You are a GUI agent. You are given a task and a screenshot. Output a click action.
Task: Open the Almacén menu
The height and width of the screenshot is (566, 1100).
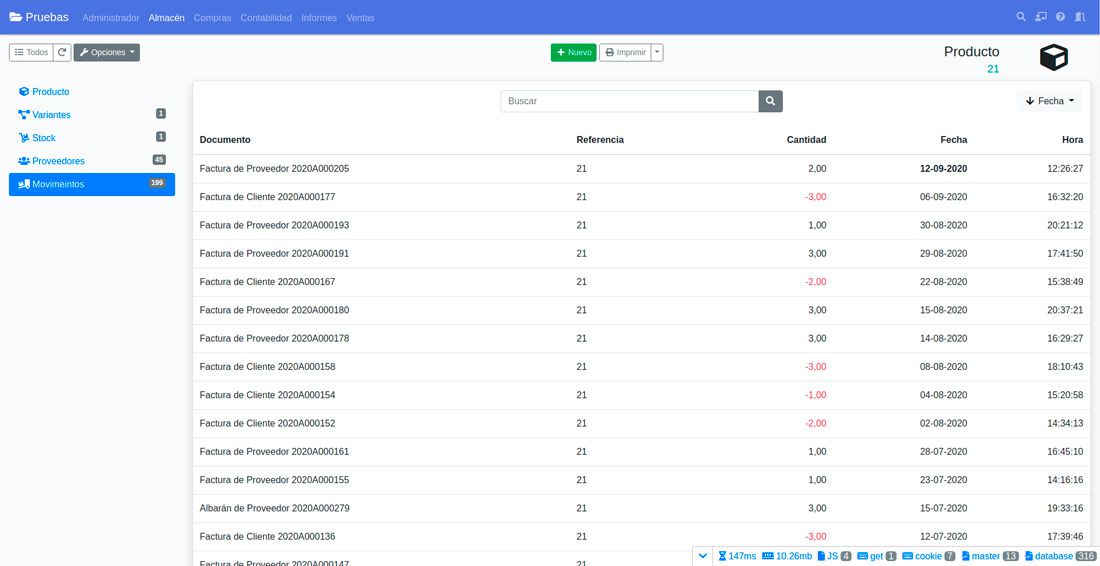pyautogui.click(x=166, y=18)
